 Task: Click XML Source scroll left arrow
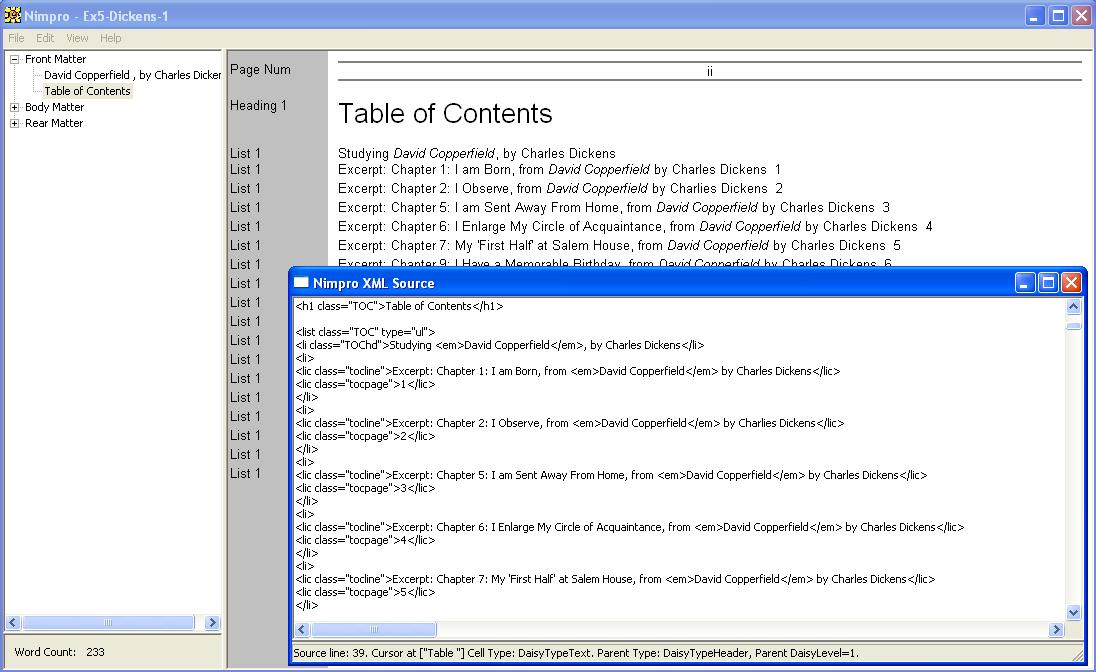[x=302, y=629]
